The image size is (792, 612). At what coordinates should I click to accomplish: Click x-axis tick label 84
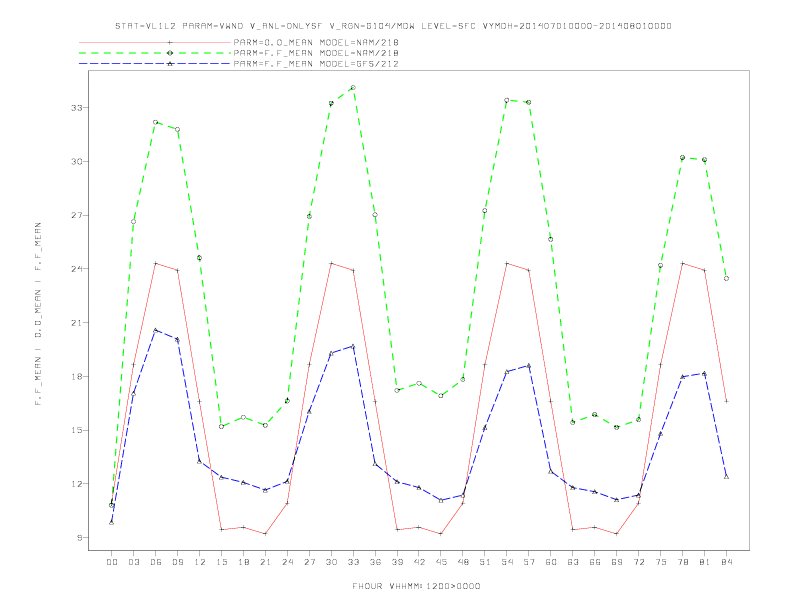coord(727,562)
